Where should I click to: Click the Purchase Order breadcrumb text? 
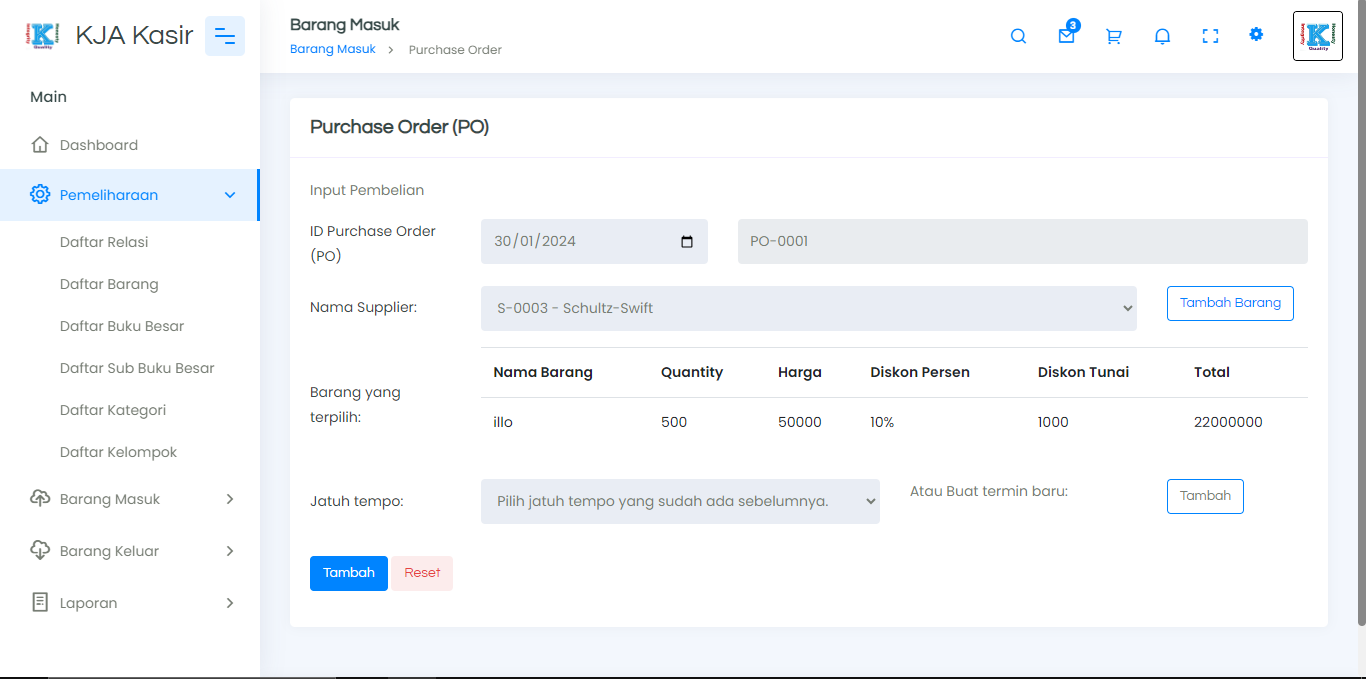[455, 50]
